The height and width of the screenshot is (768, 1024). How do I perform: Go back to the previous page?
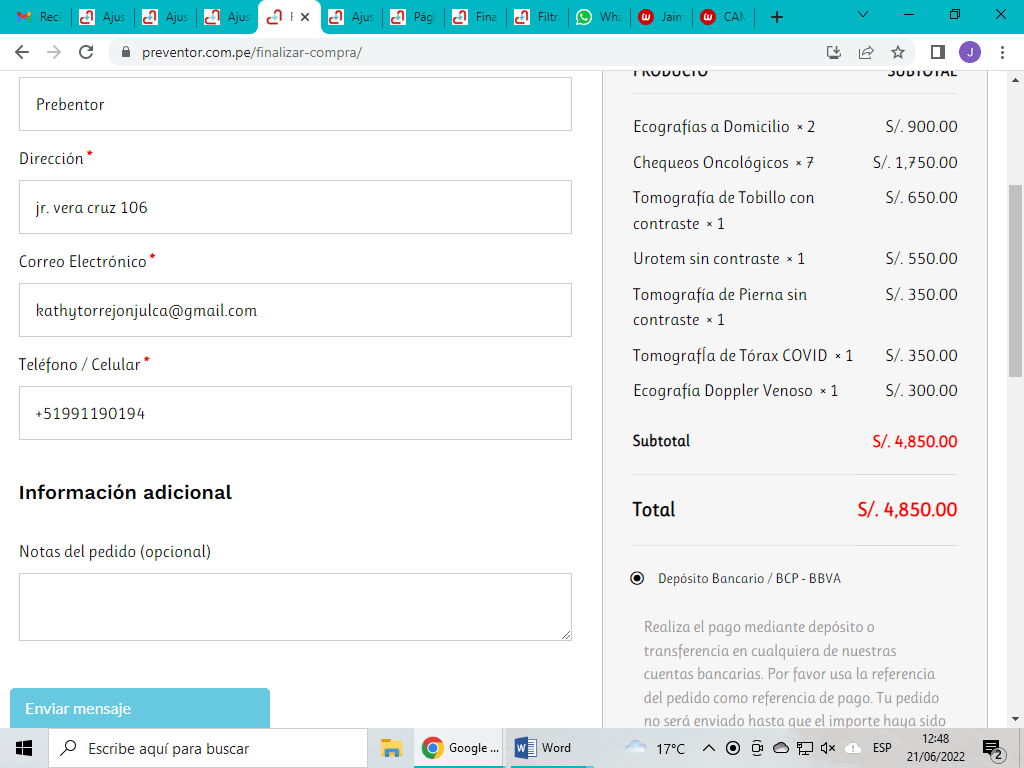[22, 52]
